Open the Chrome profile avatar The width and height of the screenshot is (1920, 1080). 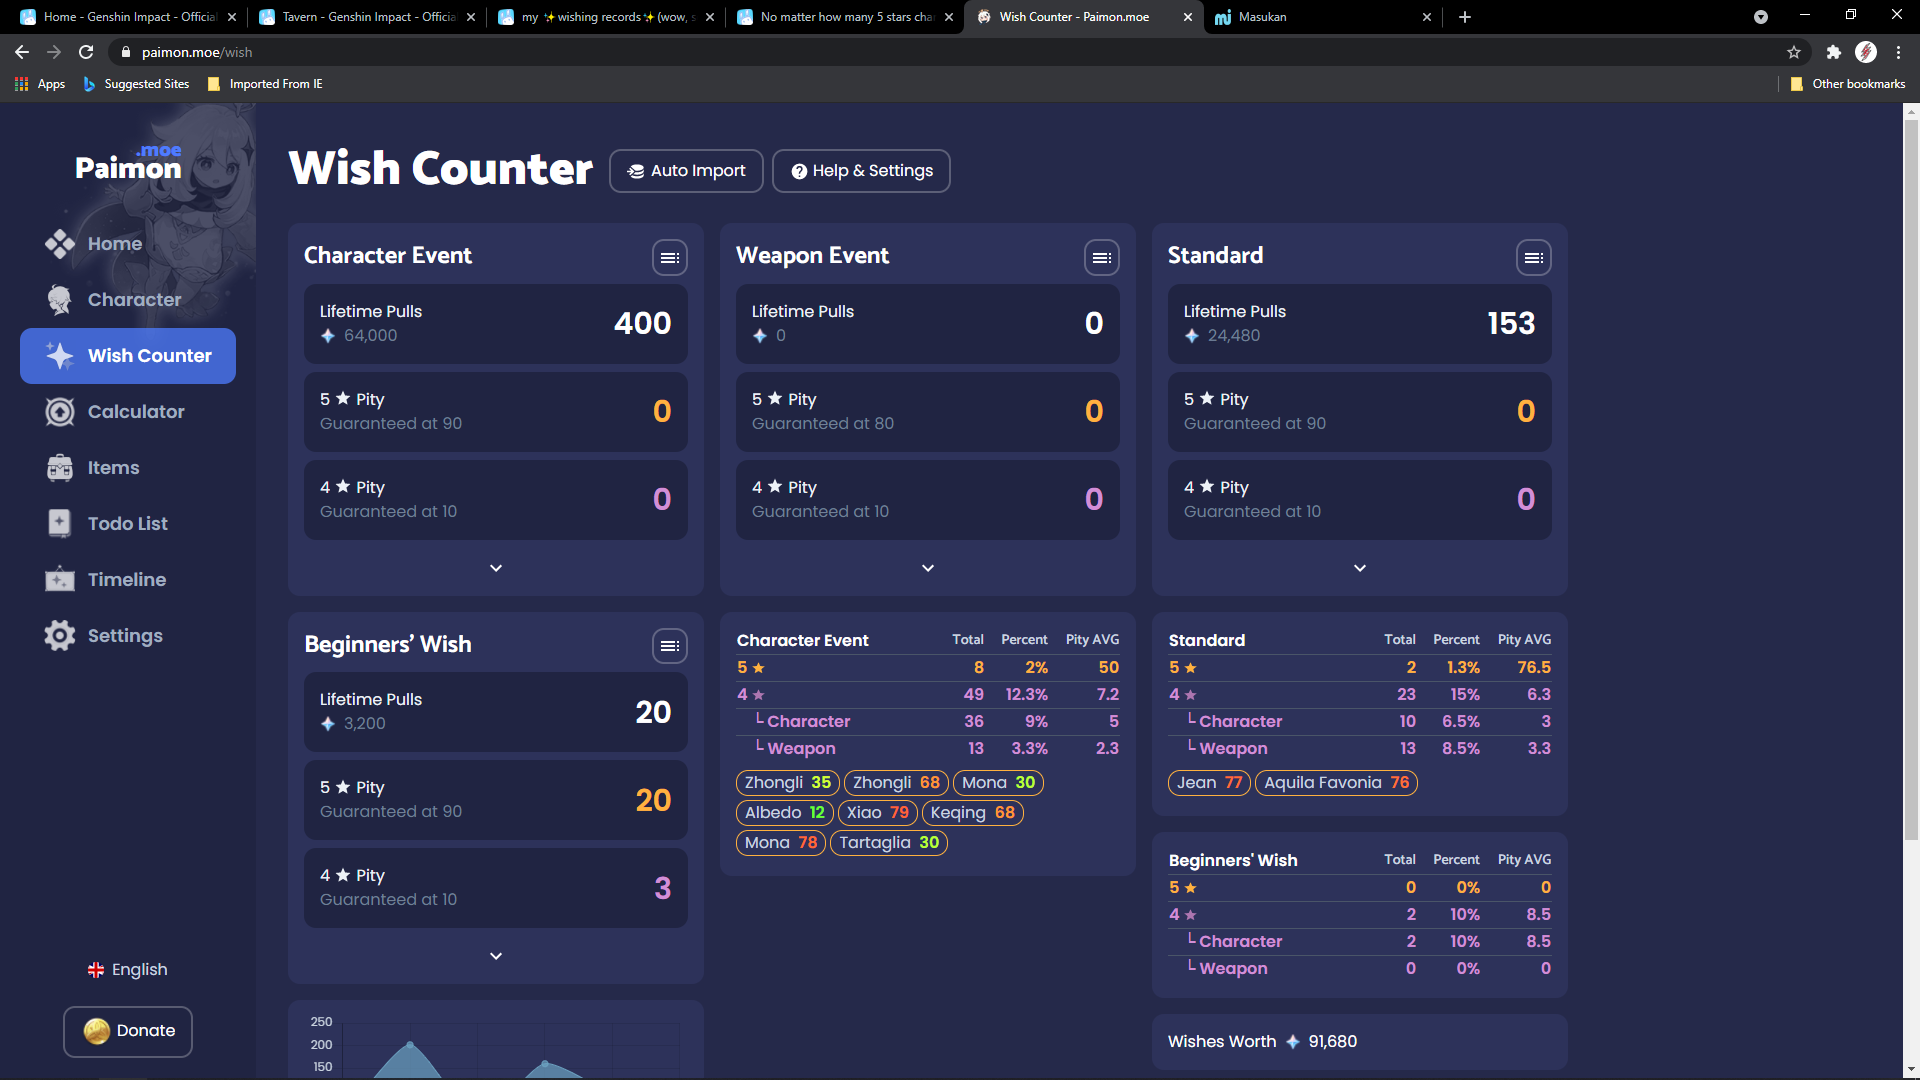pyautogui.click(x=1866, y=52)
